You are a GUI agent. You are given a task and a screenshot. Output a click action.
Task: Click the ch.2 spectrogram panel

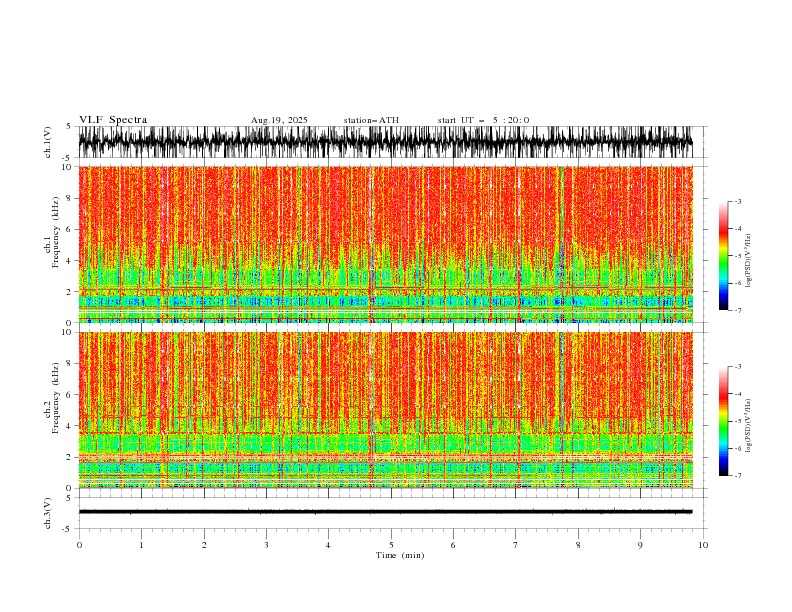385,410
